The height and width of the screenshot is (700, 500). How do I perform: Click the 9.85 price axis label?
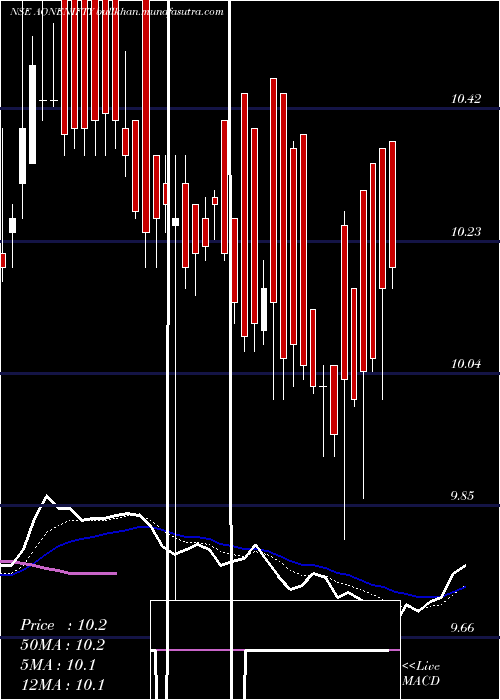point(462,496)
